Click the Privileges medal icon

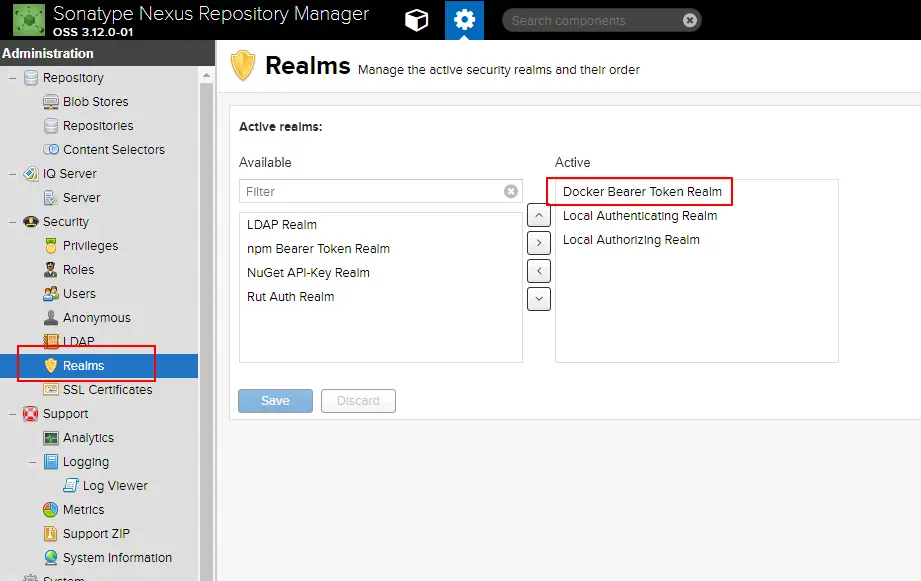point(51,246)
